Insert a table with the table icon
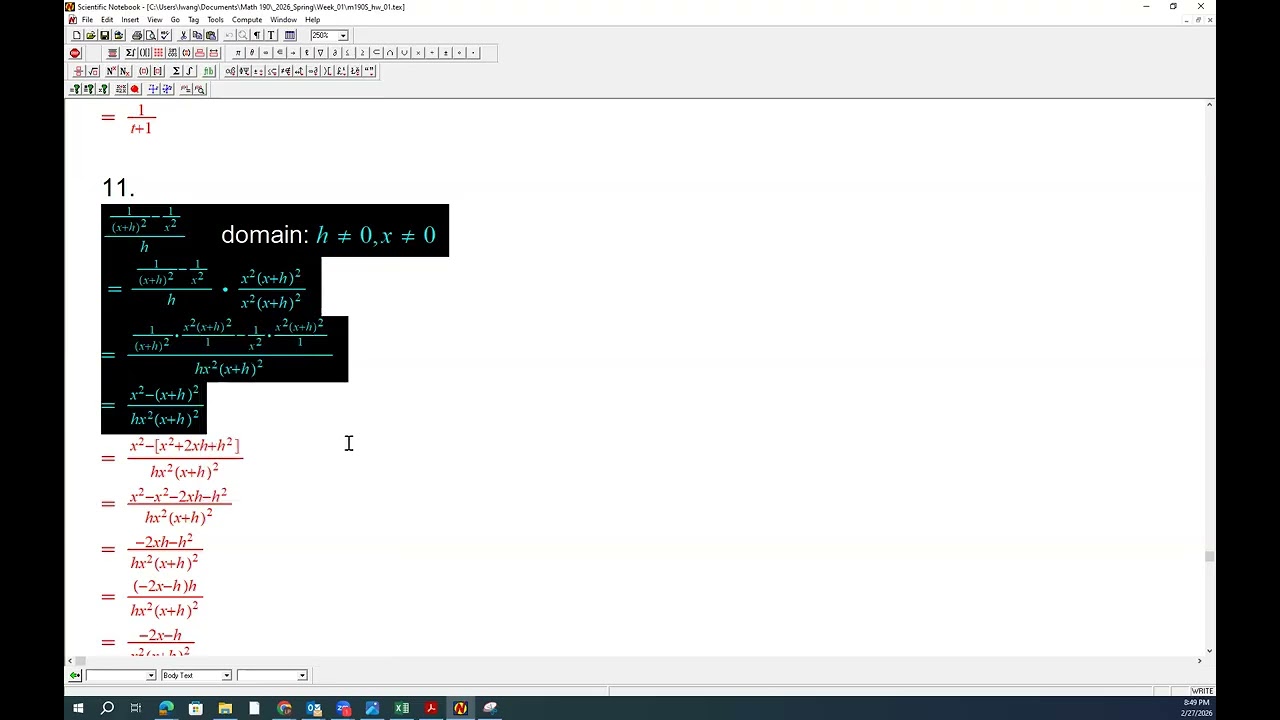The height and width of the screenshot is (720, 1280). [x=290, y=35]
